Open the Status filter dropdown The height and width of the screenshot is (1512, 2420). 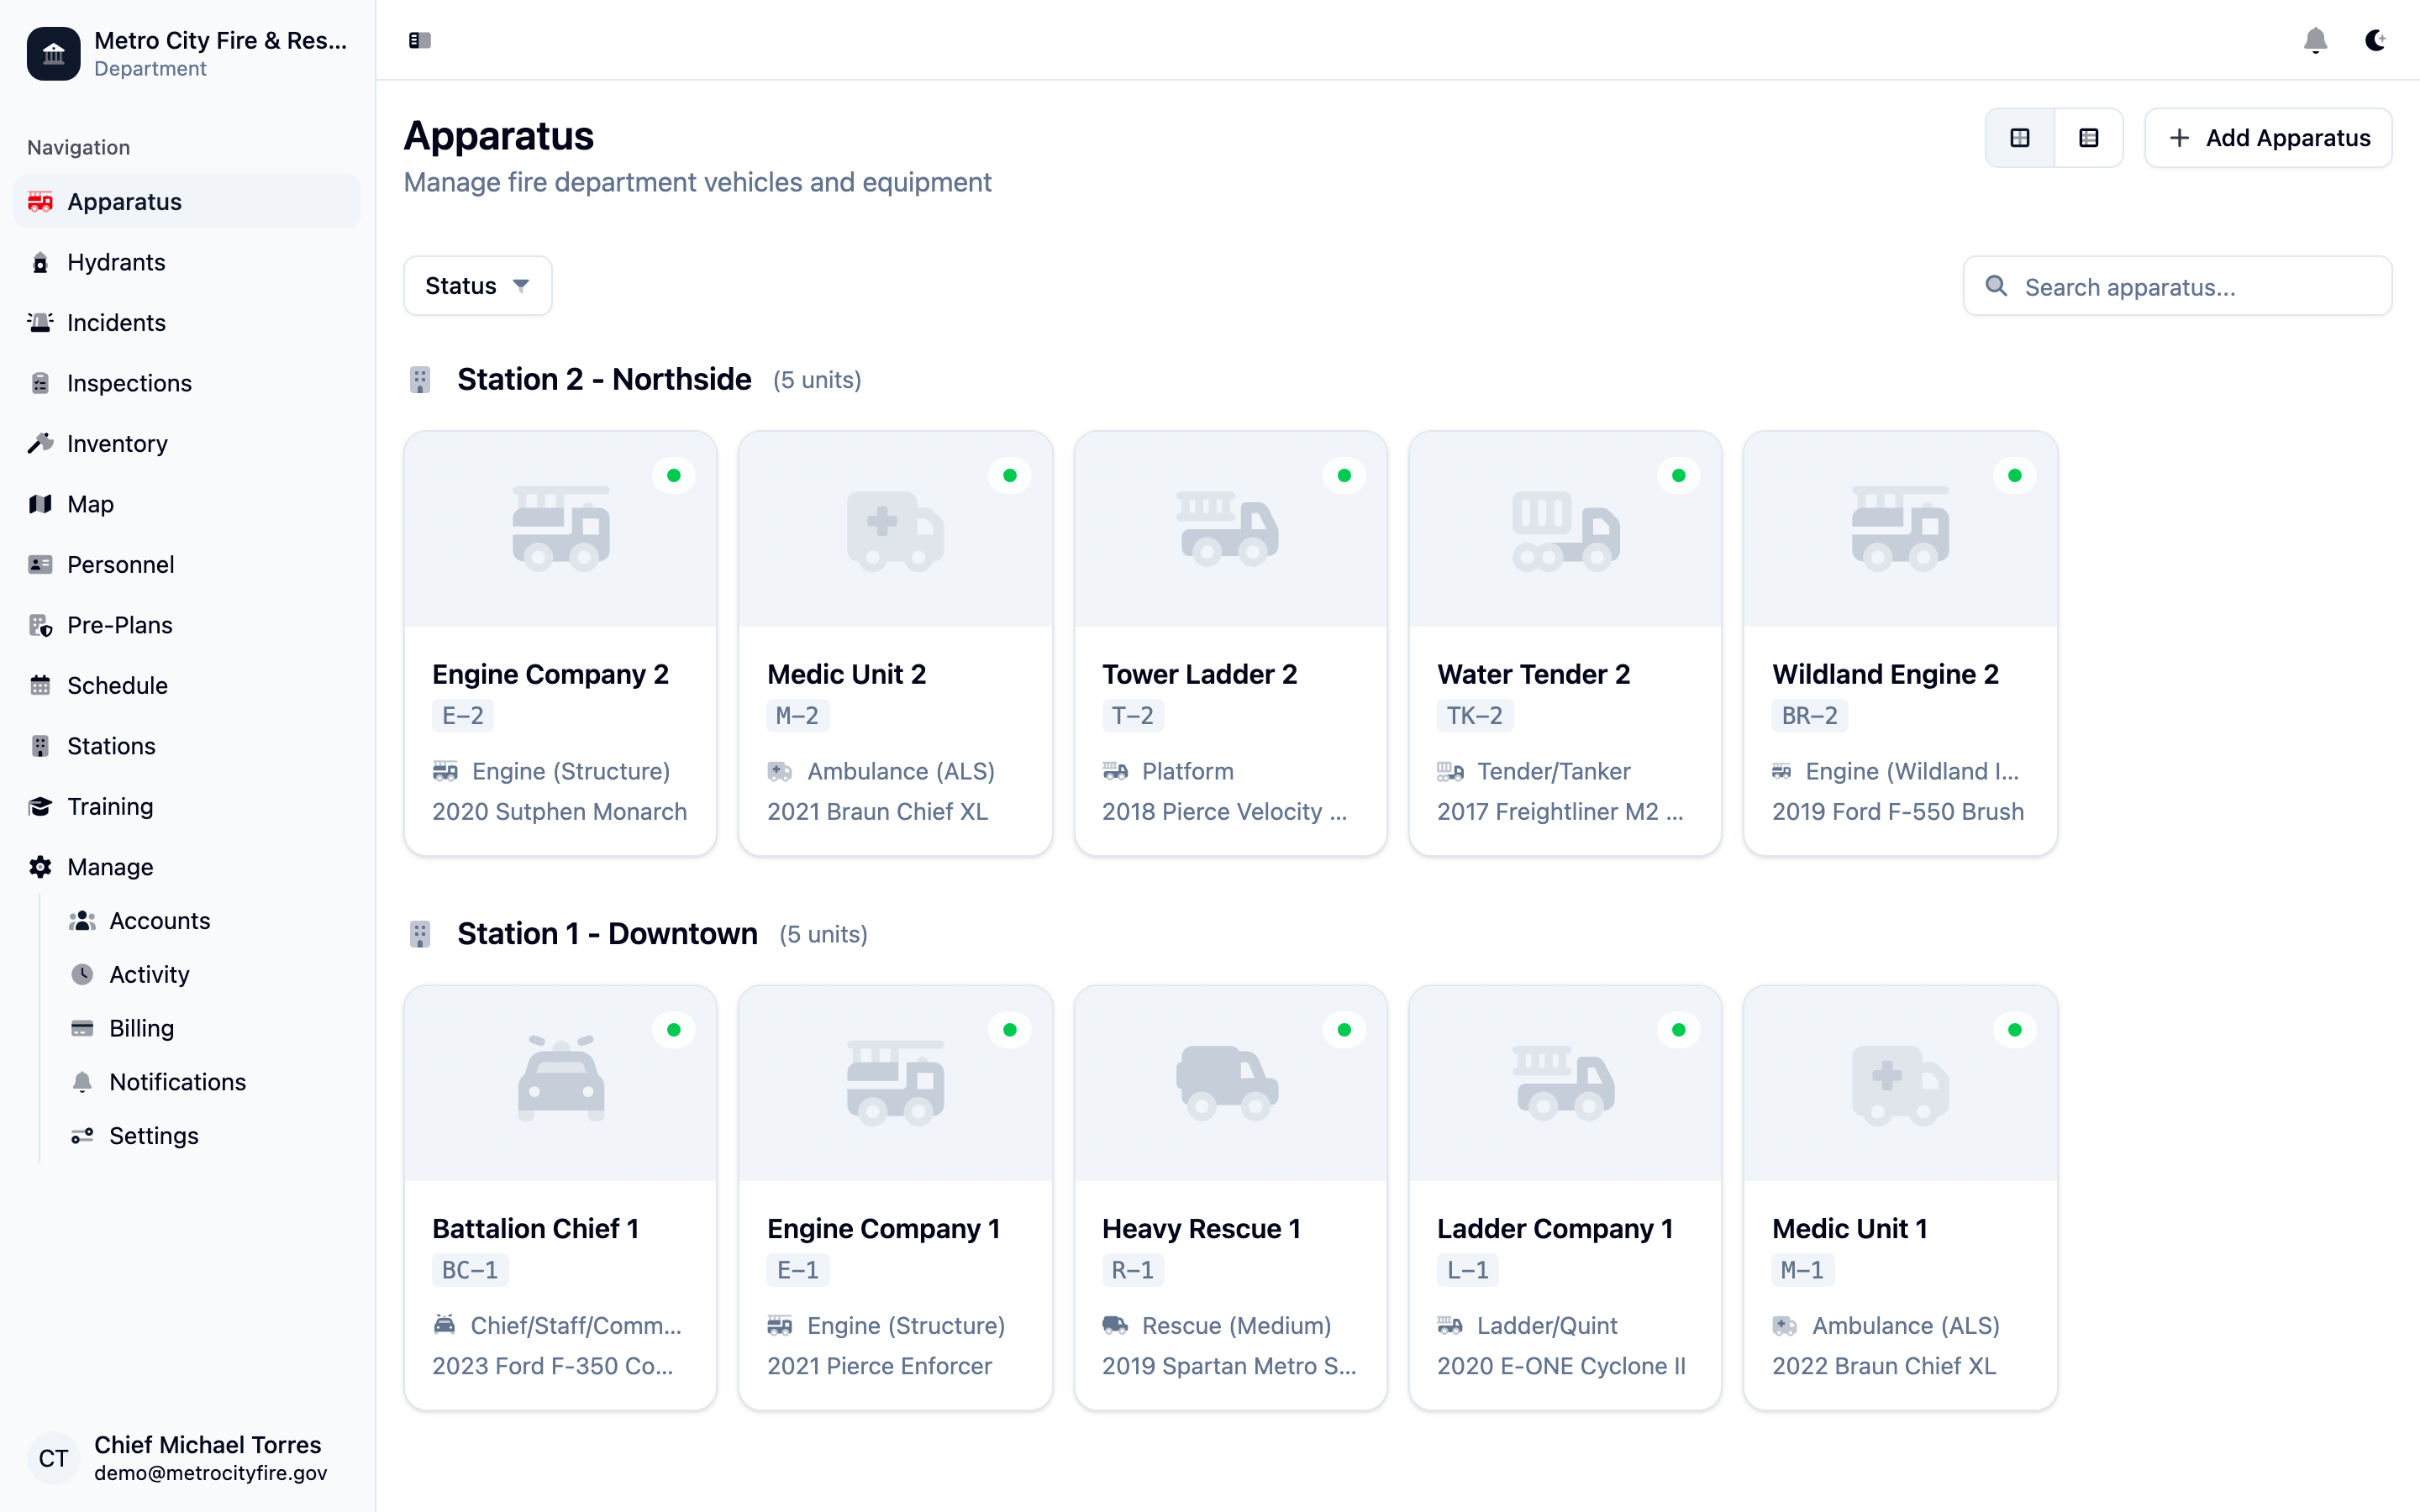[477, 285]
